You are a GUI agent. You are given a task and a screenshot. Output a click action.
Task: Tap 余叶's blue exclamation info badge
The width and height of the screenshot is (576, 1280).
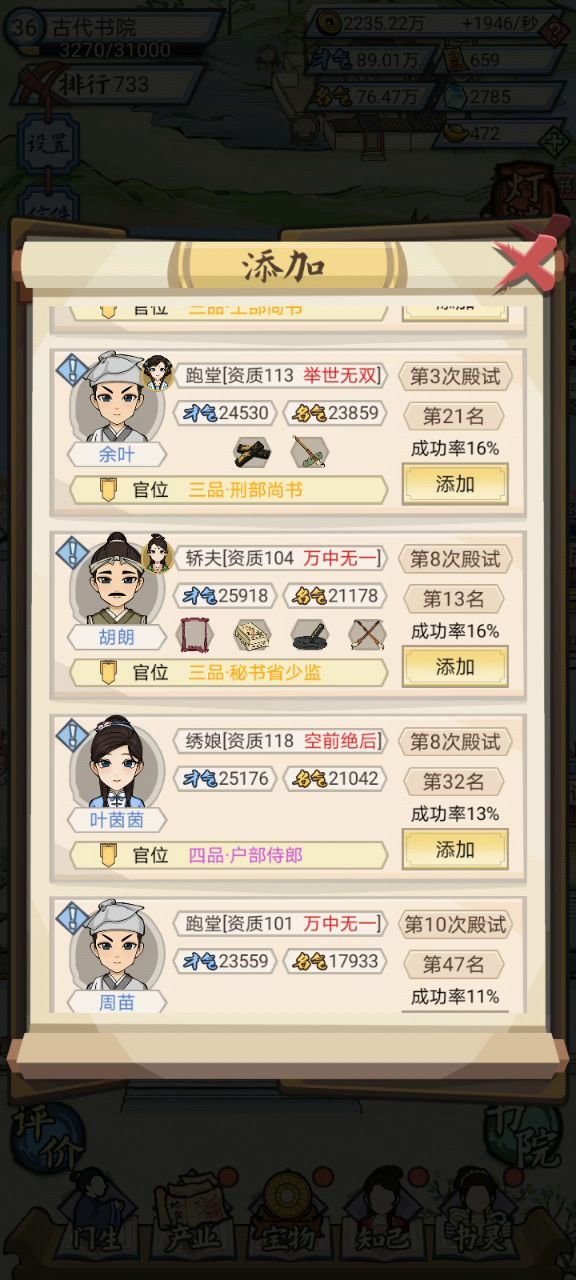click(x=72, y=369)
